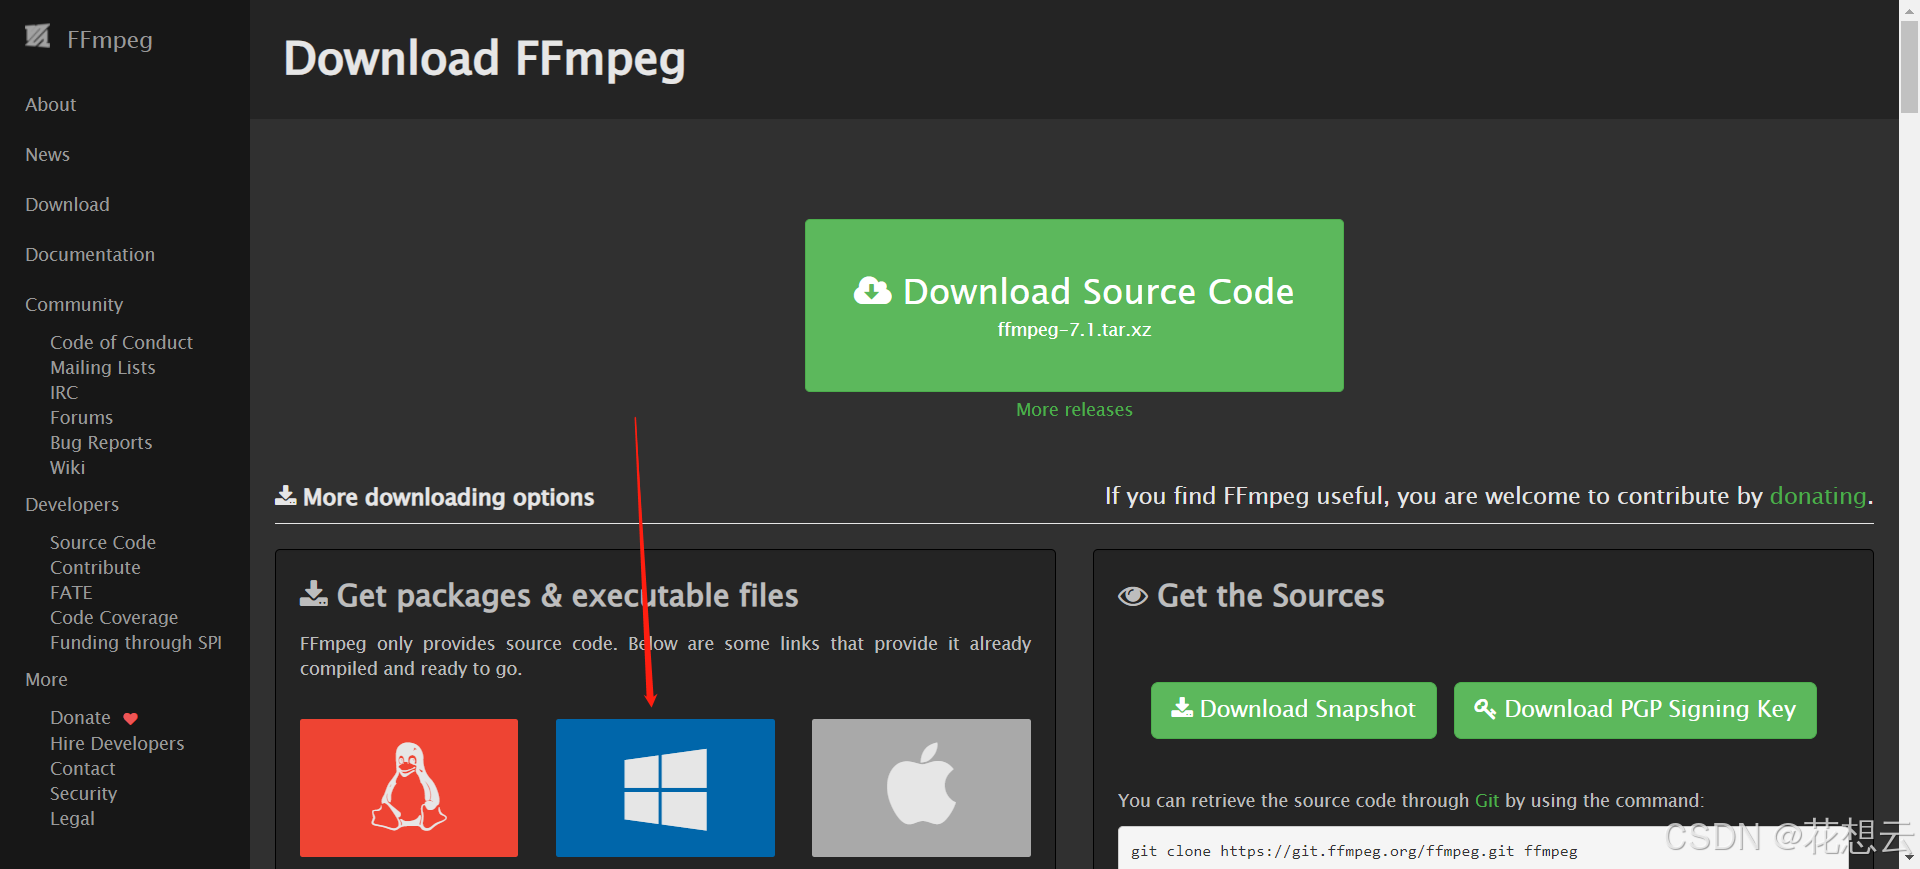Click the eye icon next to Get the Sources
The width and height of the screenshot is (1920, 869).
pyautogui.click(x=1132, y=597)
